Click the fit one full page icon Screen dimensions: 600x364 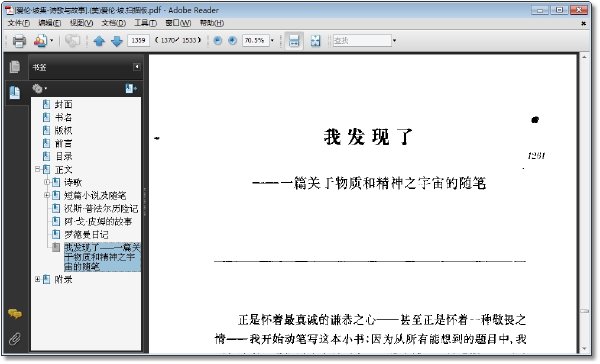315,41
